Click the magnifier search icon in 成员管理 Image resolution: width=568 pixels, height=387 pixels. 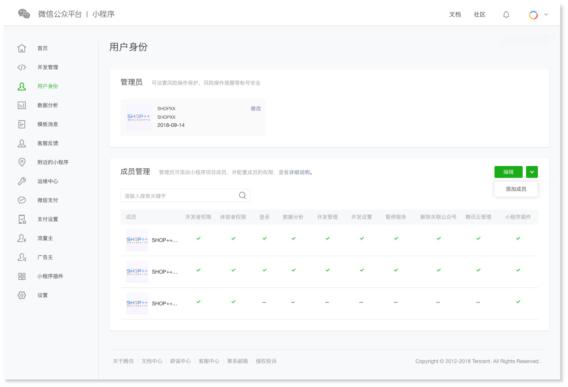(242, 195)
